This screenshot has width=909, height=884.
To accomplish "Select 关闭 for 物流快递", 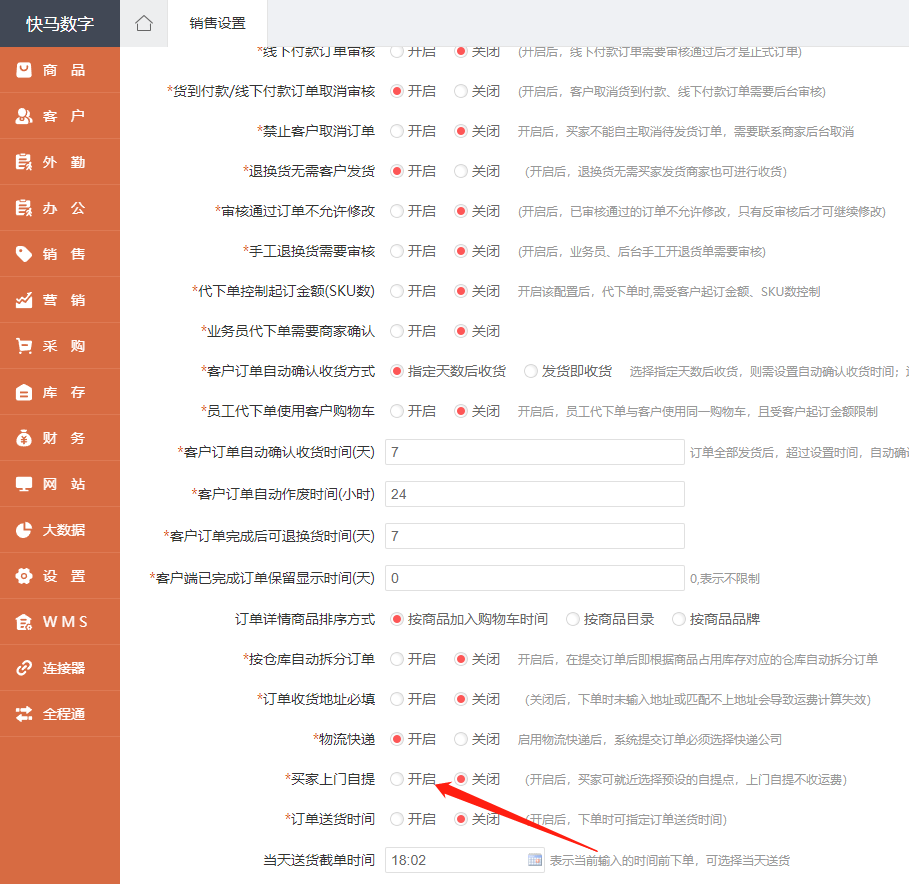I will (x=461, y=739).
